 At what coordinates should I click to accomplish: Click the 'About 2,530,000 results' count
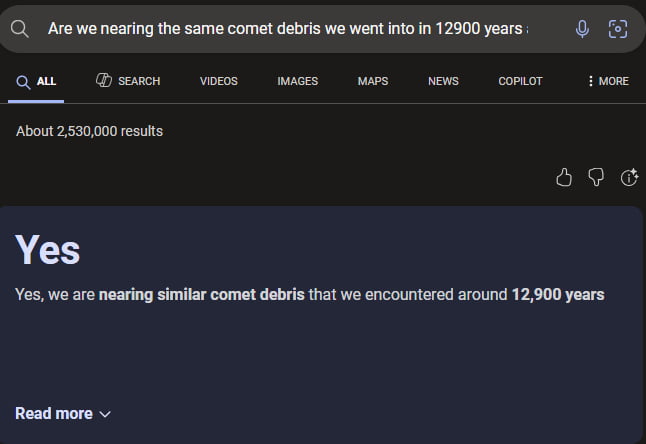[x=89, y=131]
